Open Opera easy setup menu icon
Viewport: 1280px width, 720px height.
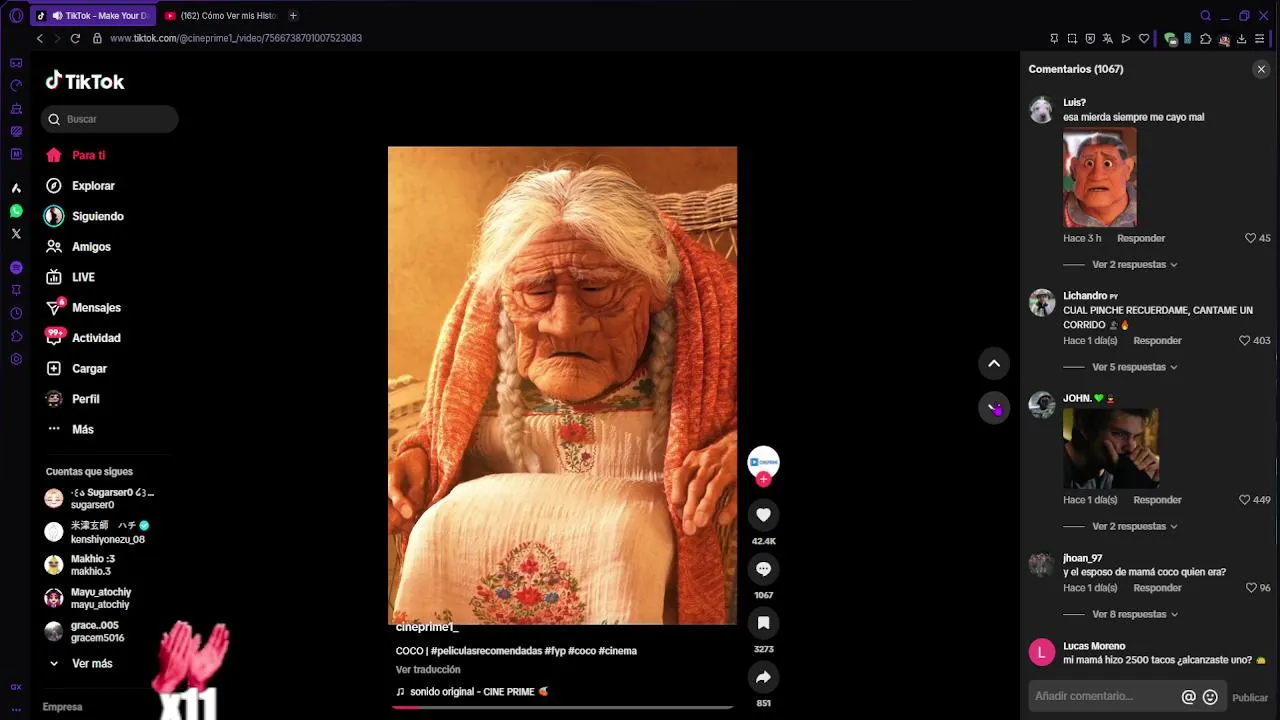click(x=1259, y=39)
